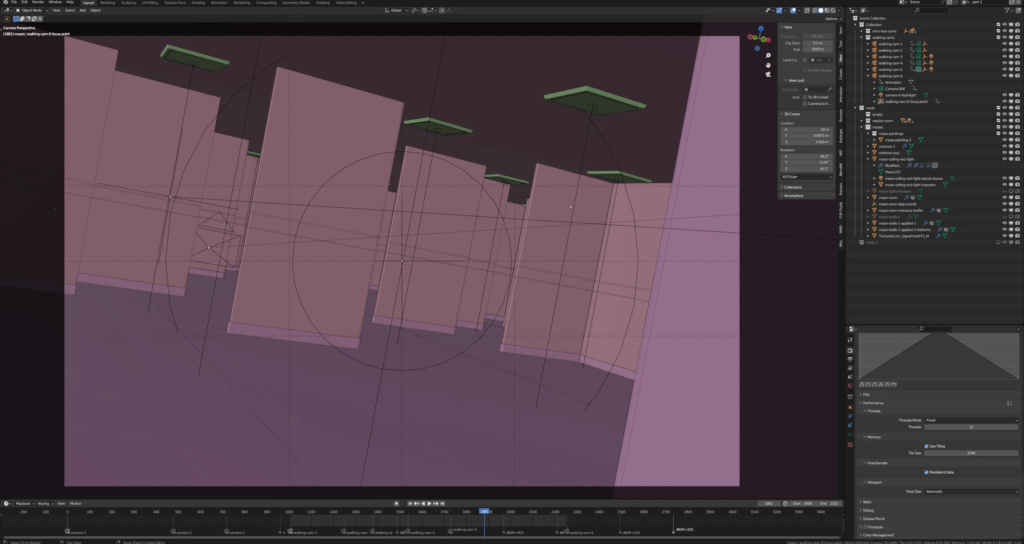Click the Playback button in timeline
1024x544 pixels.
click(24, 504)
